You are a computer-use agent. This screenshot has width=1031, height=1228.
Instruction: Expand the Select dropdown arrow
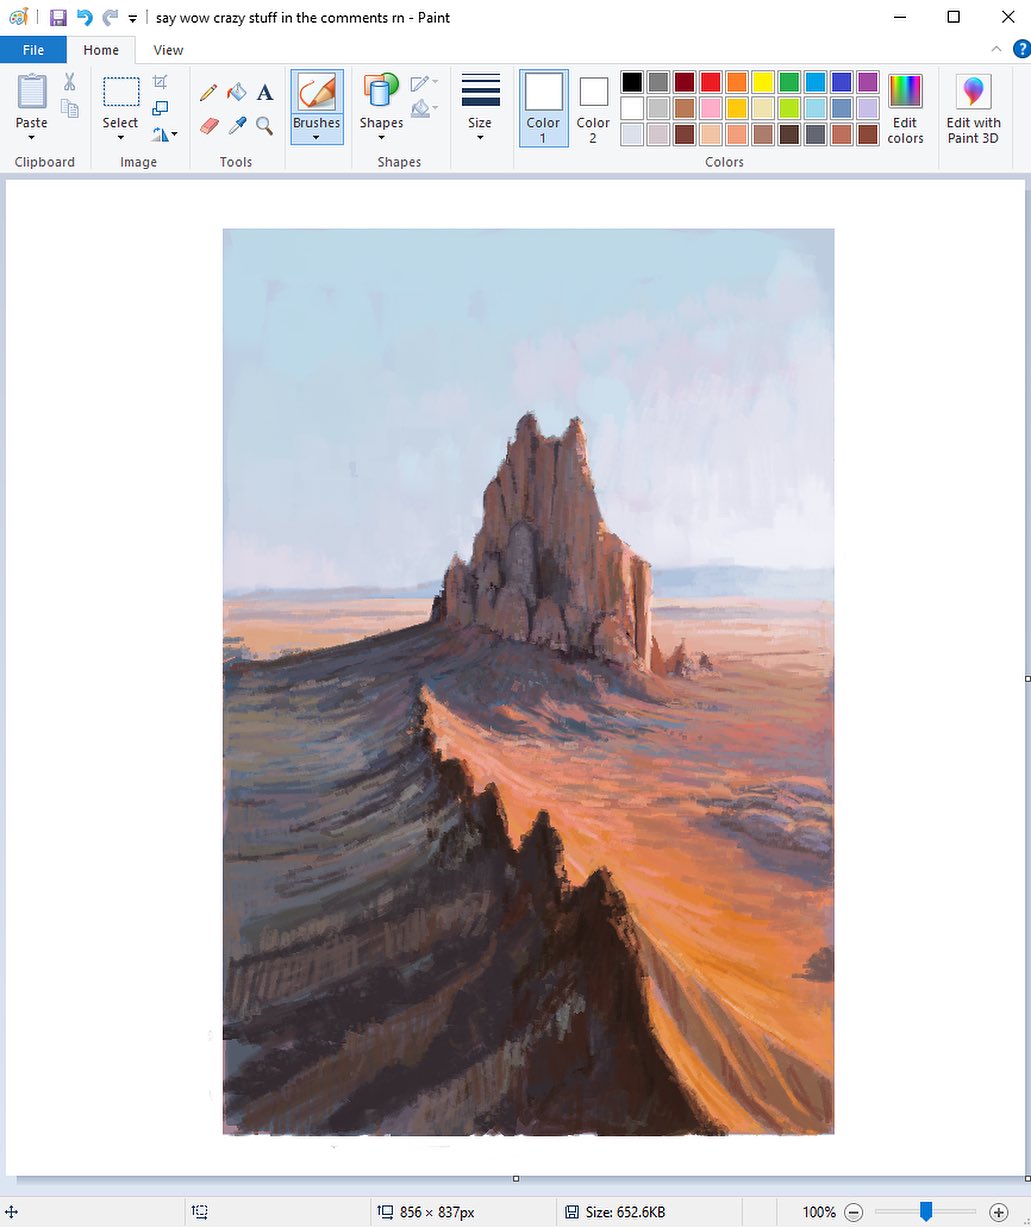tap(121, 138)
